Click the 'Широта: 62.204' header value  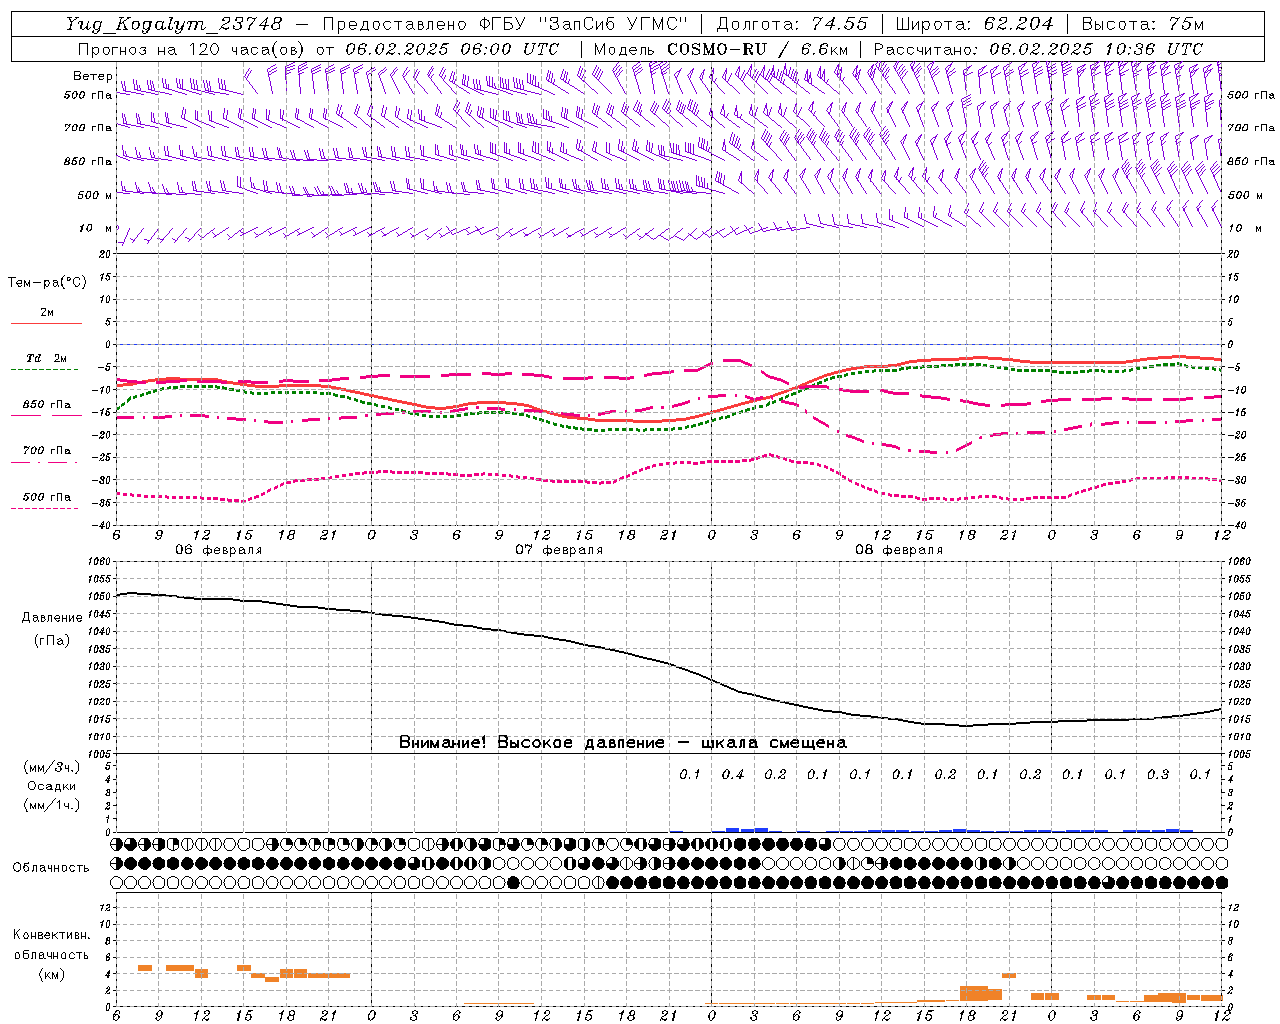[973, 23]
